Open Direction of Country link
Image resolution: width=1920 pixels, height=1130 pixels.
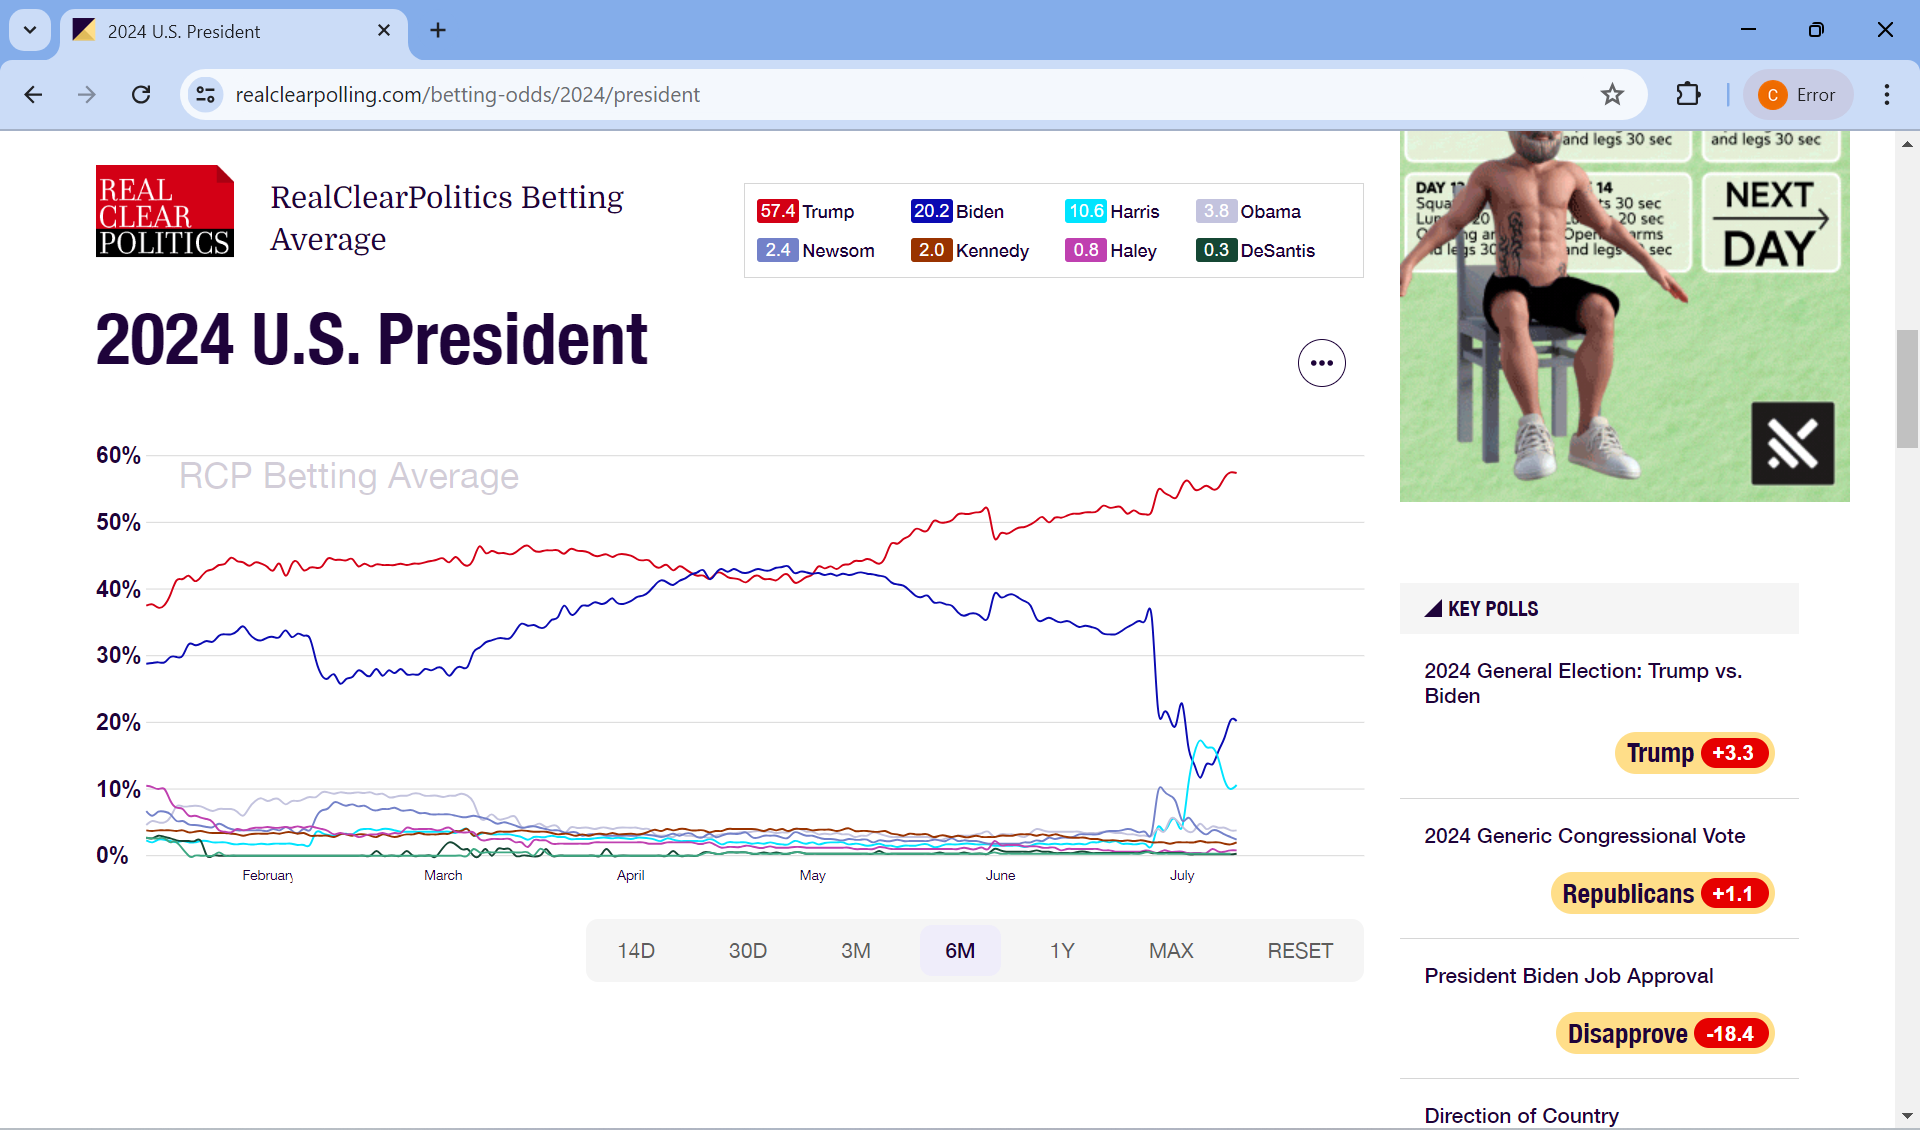tap(1521, 1116)
